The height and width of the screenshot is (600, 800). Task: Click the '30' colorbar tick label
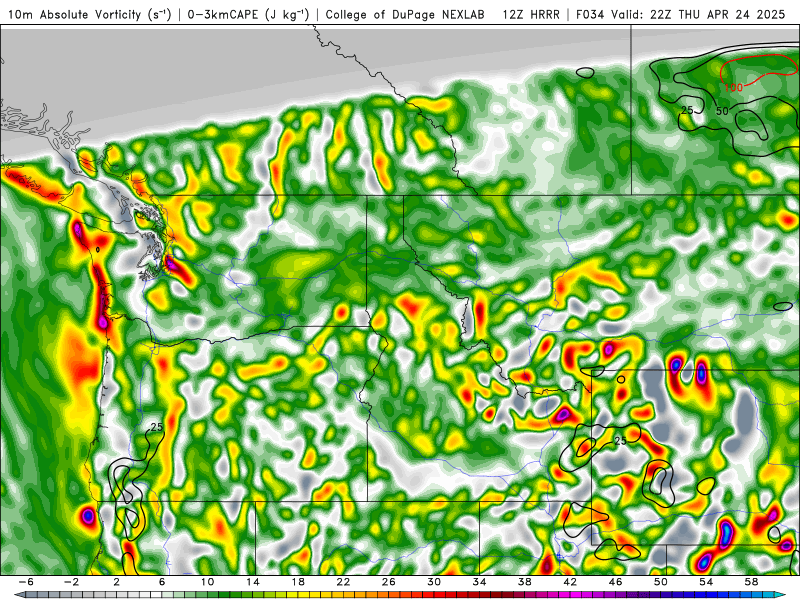[434, 582]
